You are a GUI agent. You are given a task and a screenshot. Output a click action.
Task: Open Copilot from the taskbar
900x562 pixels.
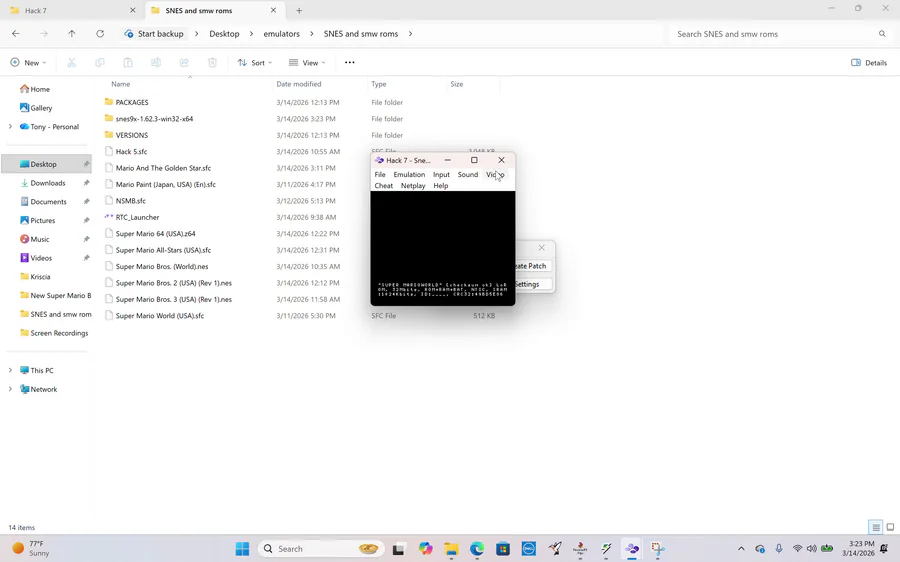[425, 549]
